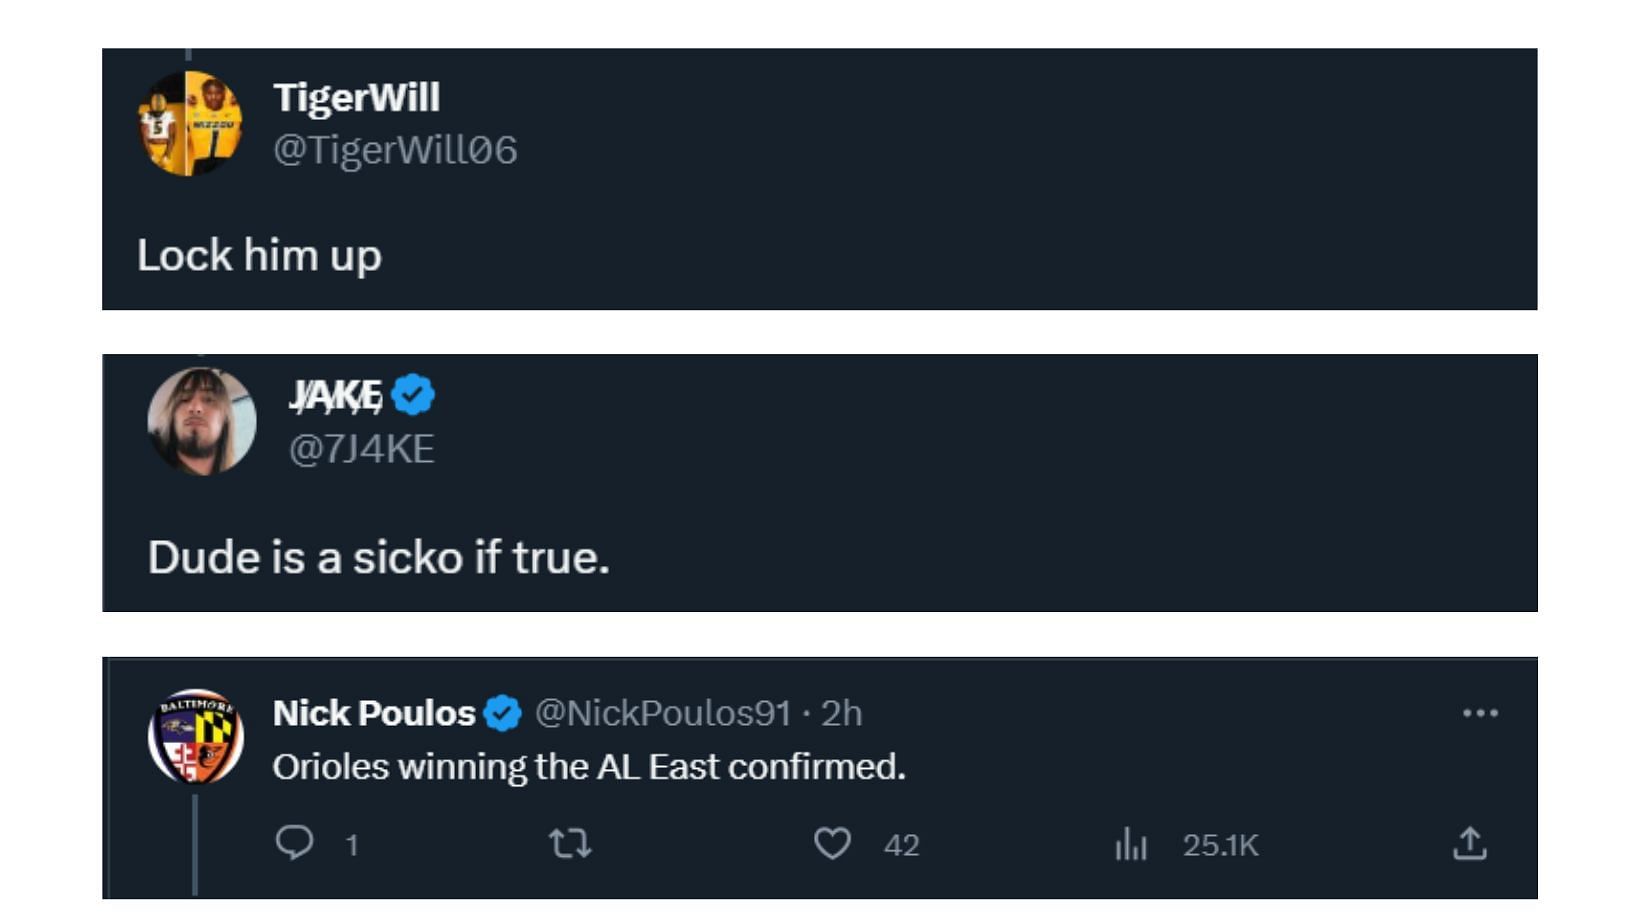Open the three-dot more options menu

(x=1480, y=713)
